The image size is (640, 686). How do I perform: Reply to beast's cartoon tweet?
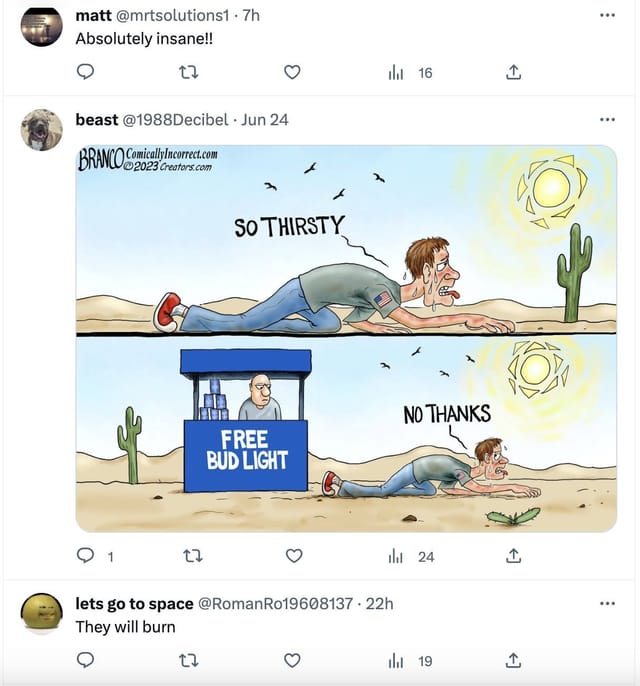click(x=86, y=556)
